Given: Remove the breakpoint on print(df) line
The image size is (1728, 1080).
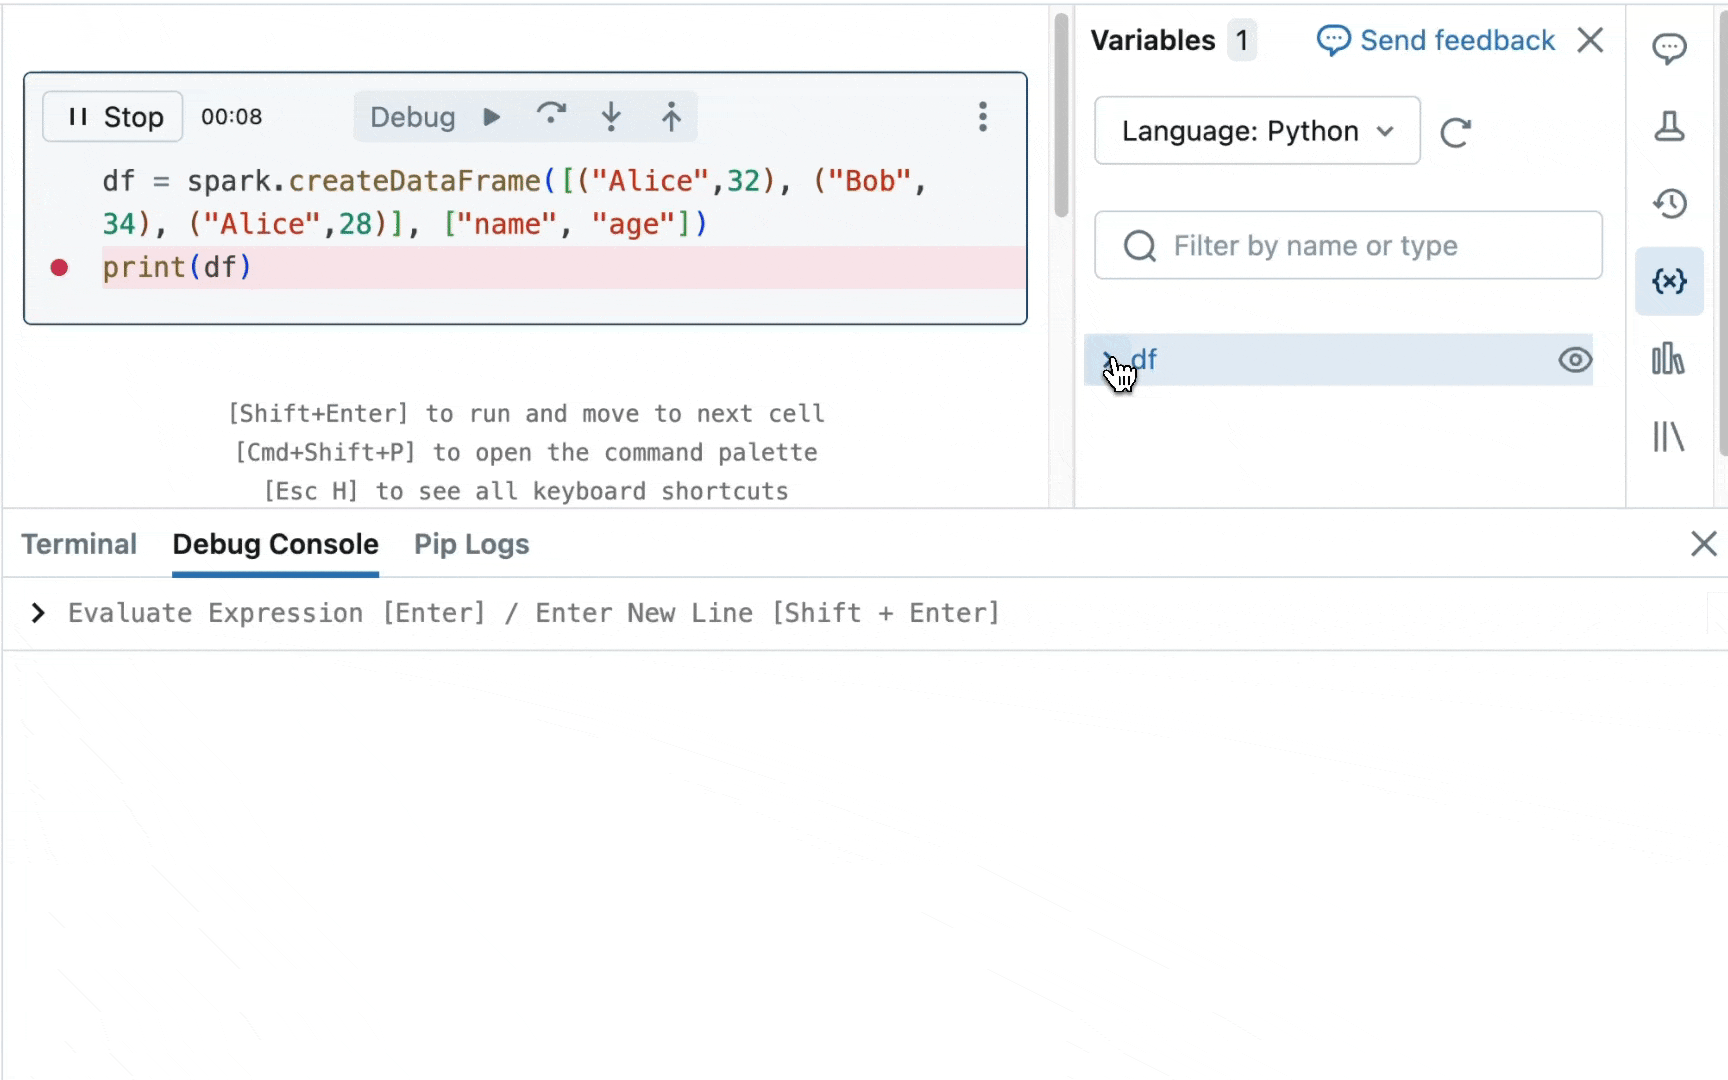Looking at the screenshot, I should point(59,267).
